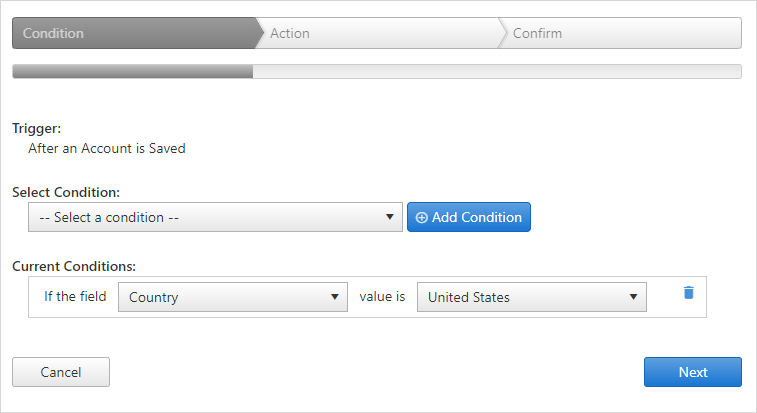The image size is (757, 413).
Task: Click the Current Conditions heading
Action: 74,266
